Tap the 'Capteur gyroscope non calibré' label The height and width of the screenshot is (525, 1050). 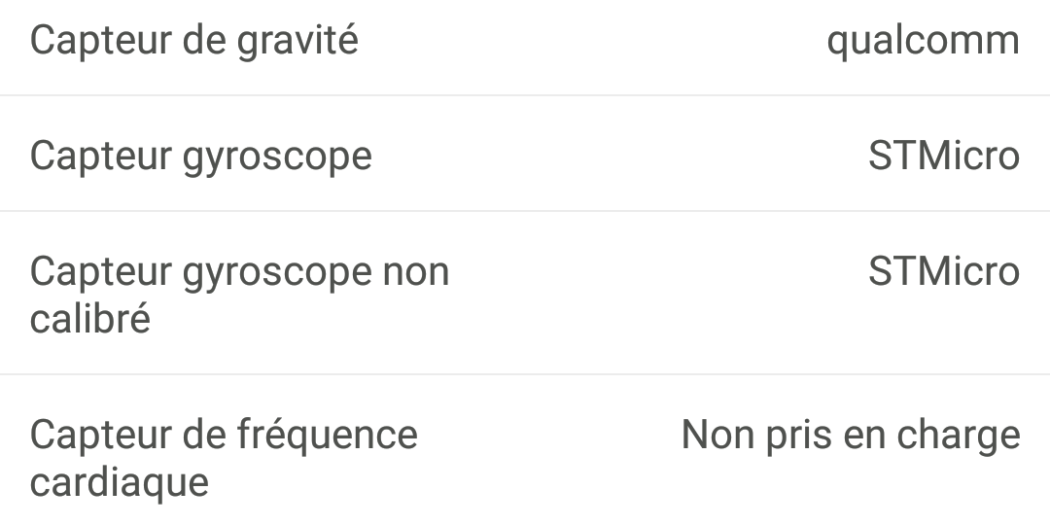point(239,295)
